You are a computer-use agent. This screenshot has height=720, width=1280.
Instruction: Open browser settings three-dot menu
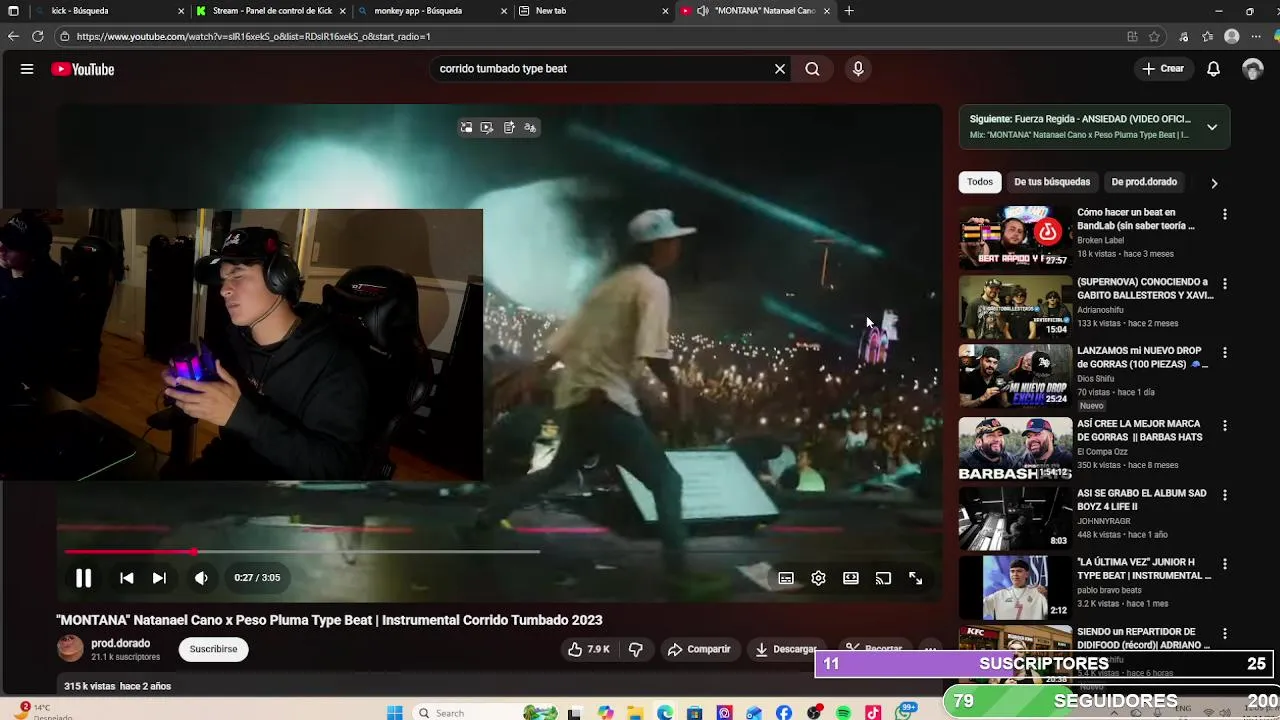(1257, 36)
